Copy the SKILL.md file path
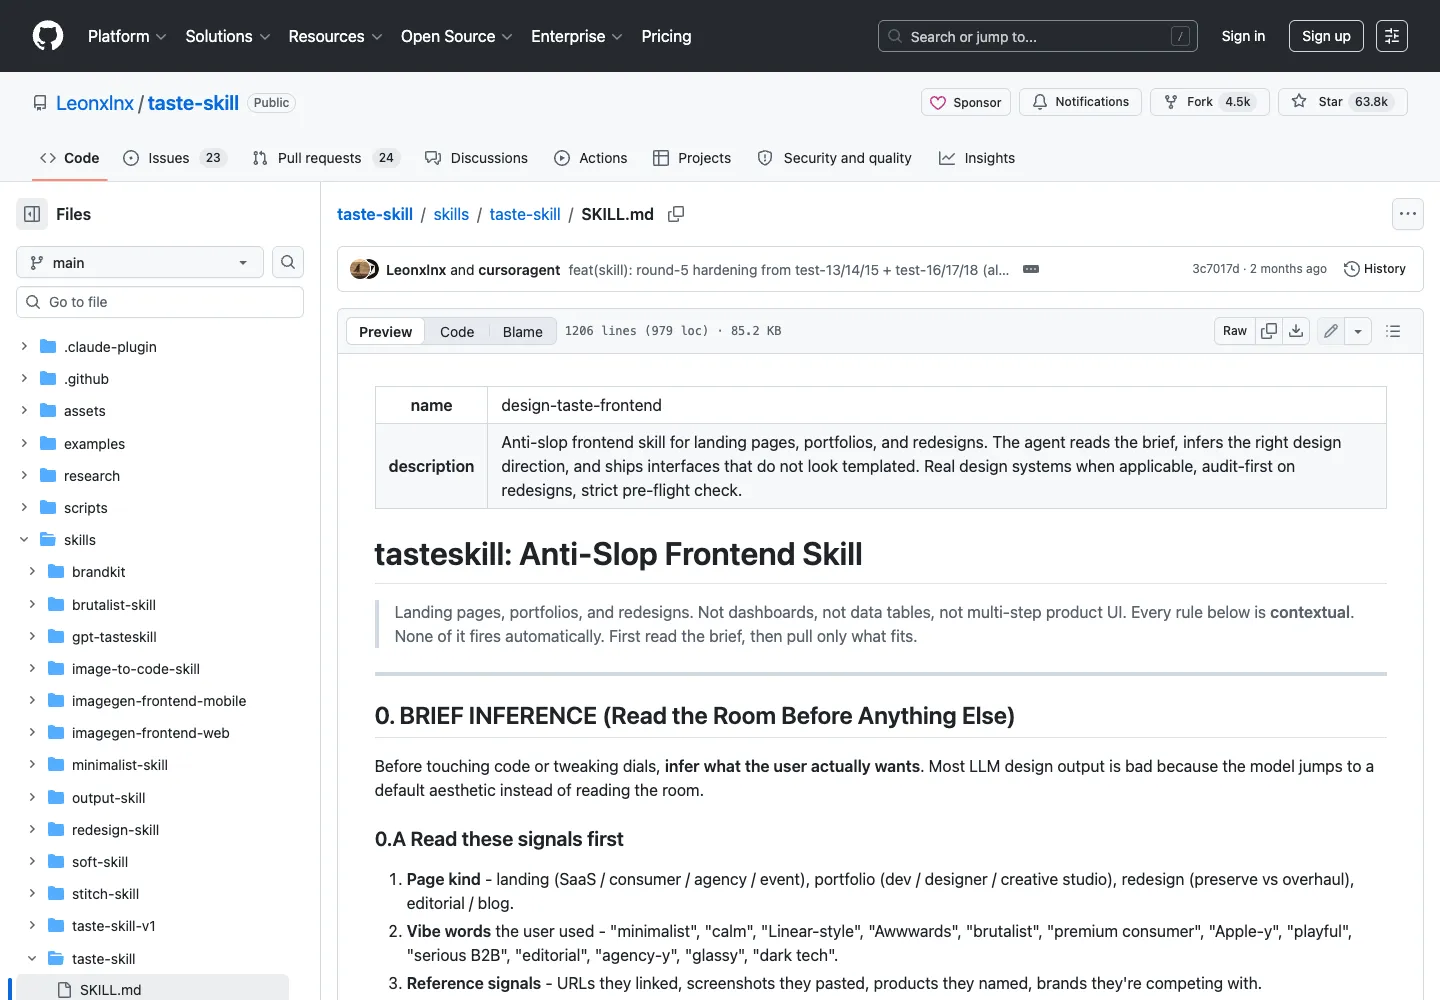The height and width of the screenshot is (1000, 1440). pos(676,214)
